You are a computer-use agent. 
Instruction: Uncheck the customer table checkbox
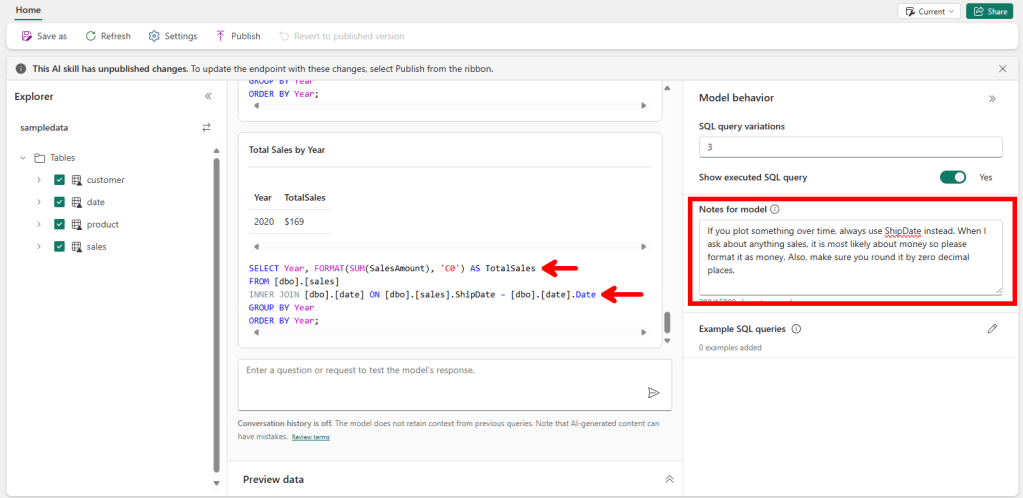tap(60, 180)
